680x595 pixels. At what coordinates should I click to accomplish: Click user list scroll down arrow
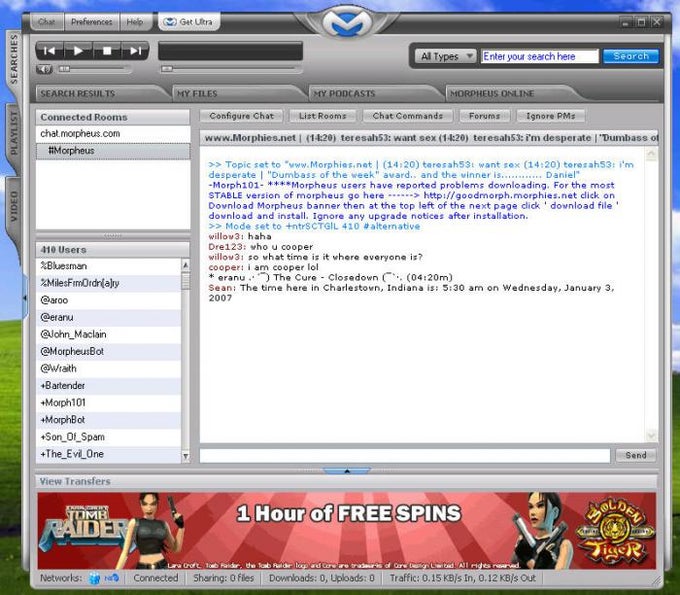(186, 456)
